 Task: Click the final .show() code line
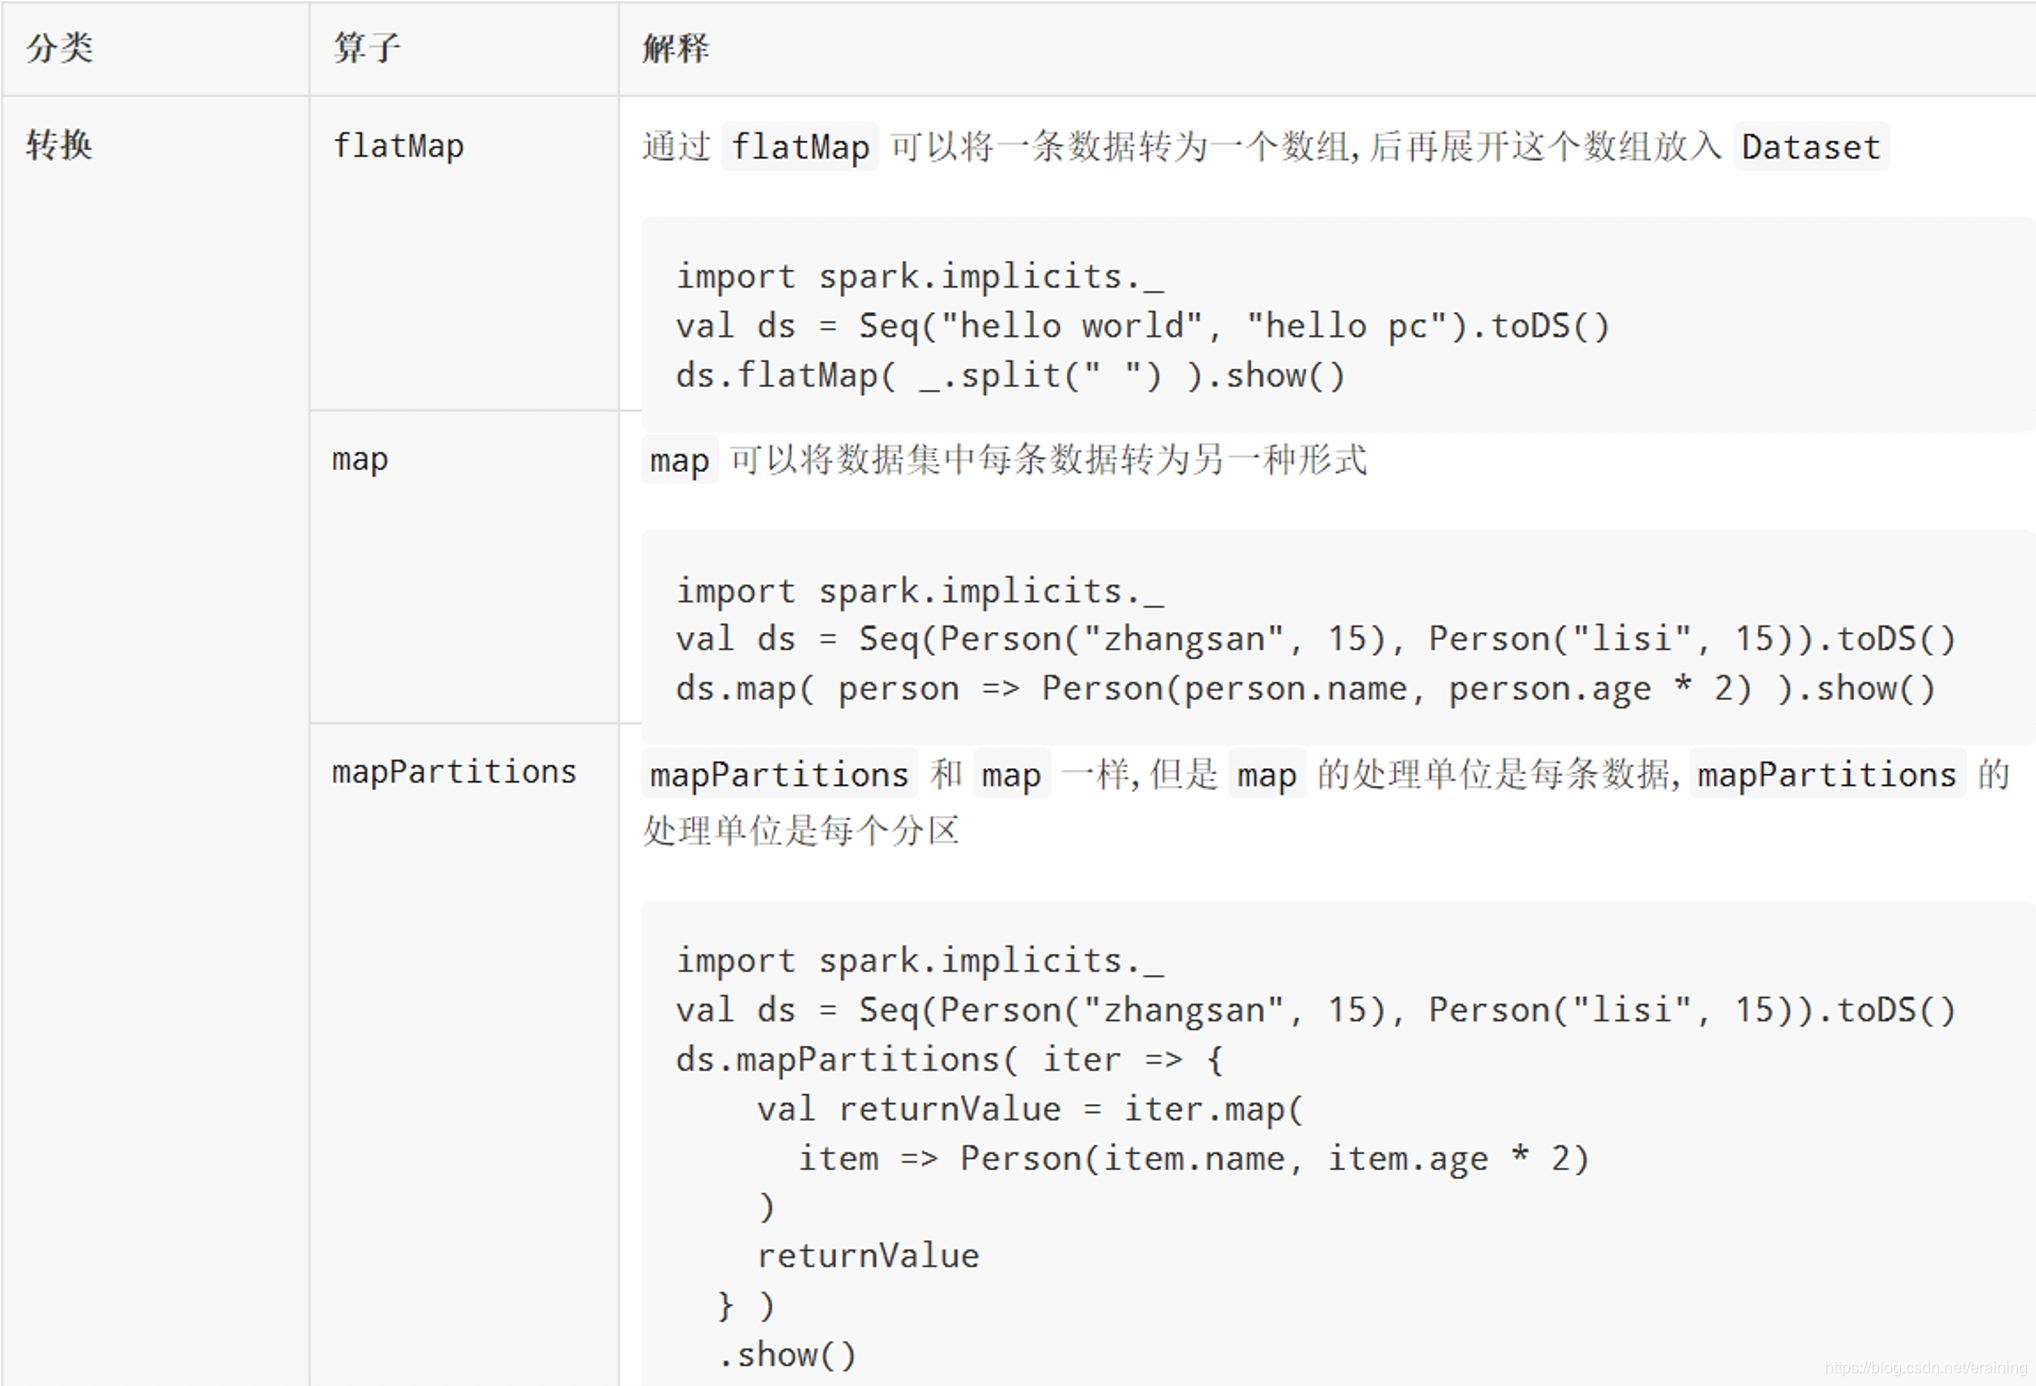(x=787, y=1355)
